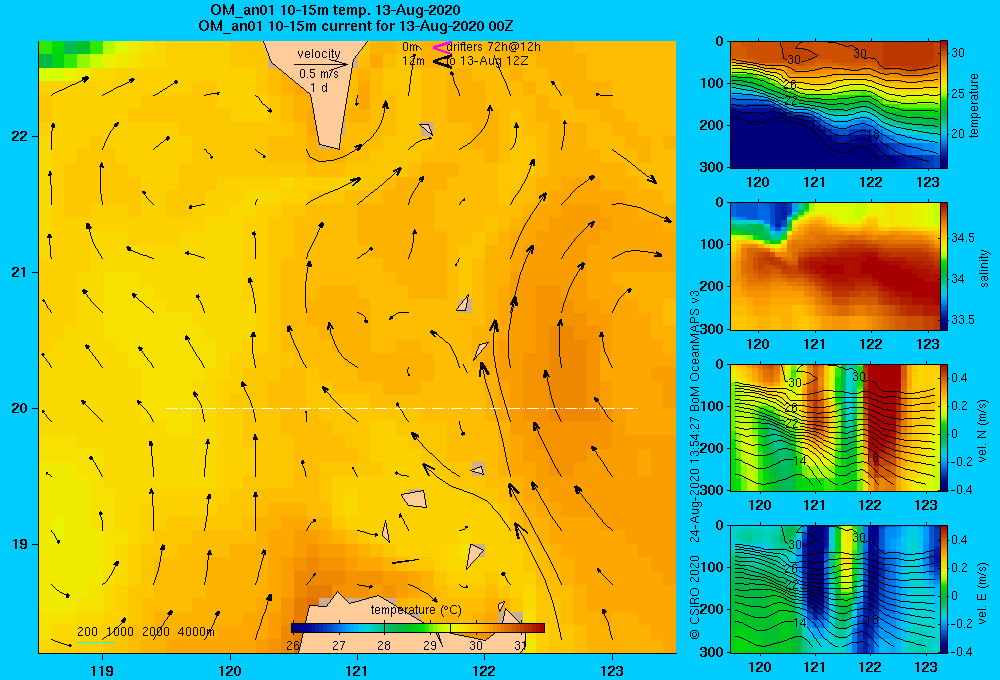1000x680 pixels.
Task: Click the vertical 'temperature' label beside top colorbar
Action: pos(974,105)
